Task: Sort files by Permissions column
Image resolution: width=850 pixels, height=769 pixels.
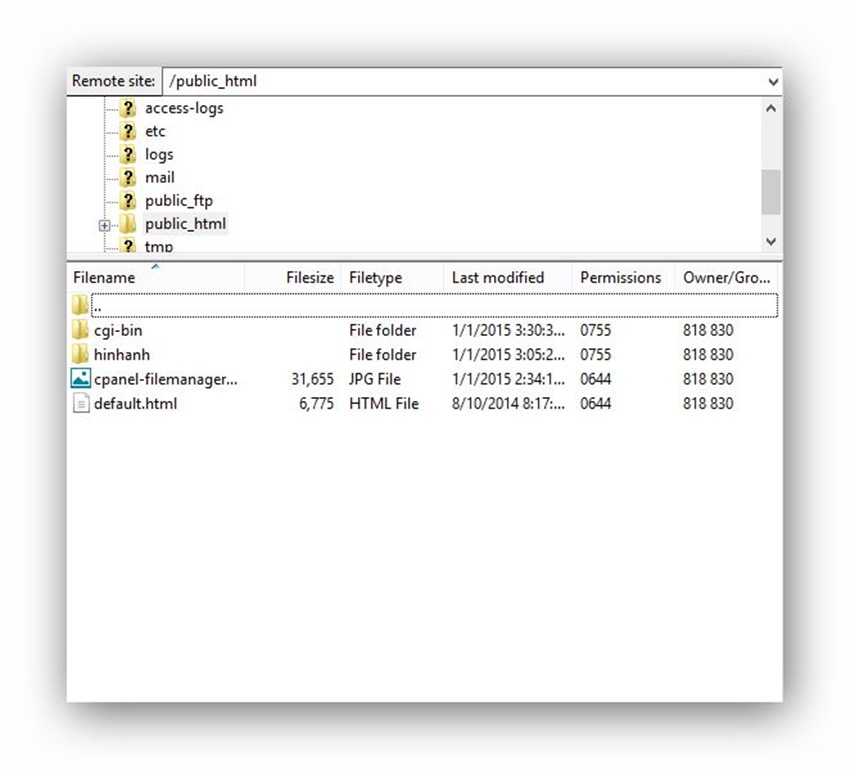Action: pyautogui.click(x=623, y=277)
